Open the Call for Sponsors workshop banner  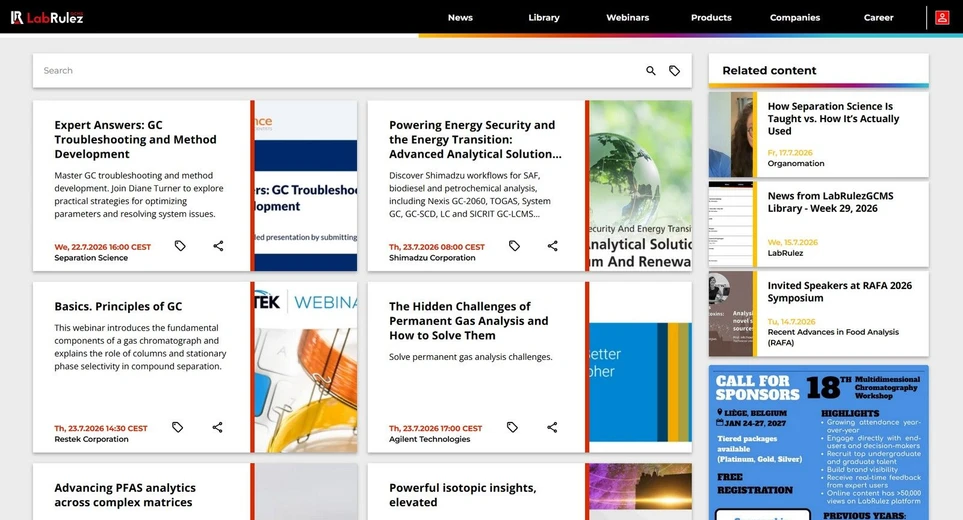819,443
